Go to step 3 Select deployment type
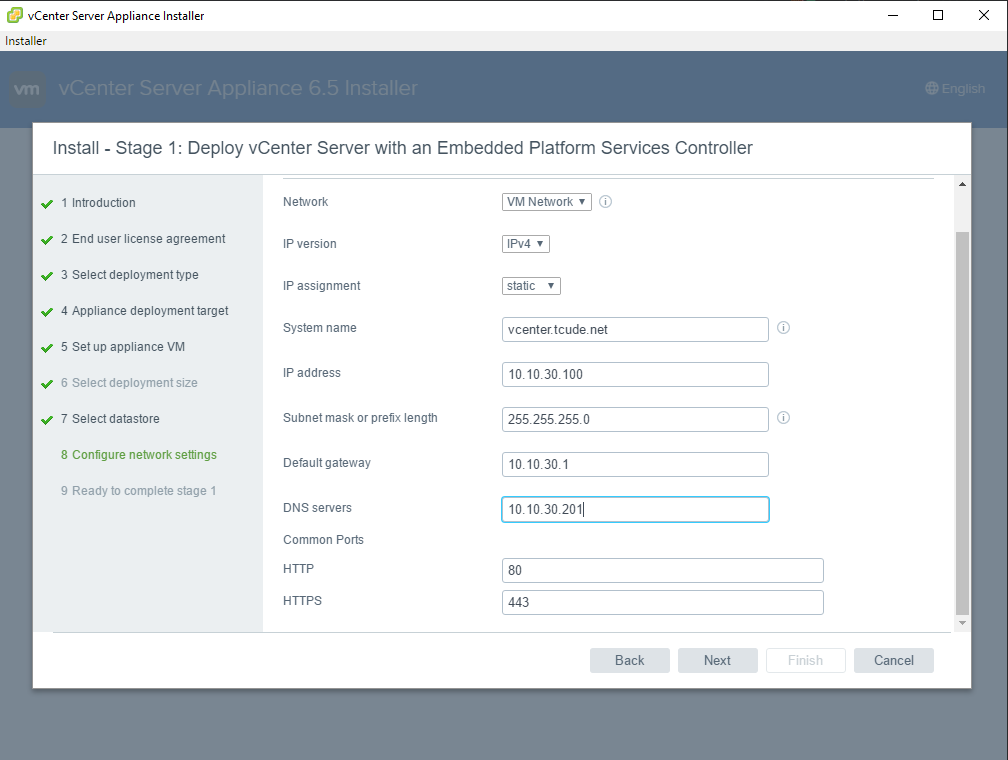Viewport: 1008px width, 760px height. point(129,275)
